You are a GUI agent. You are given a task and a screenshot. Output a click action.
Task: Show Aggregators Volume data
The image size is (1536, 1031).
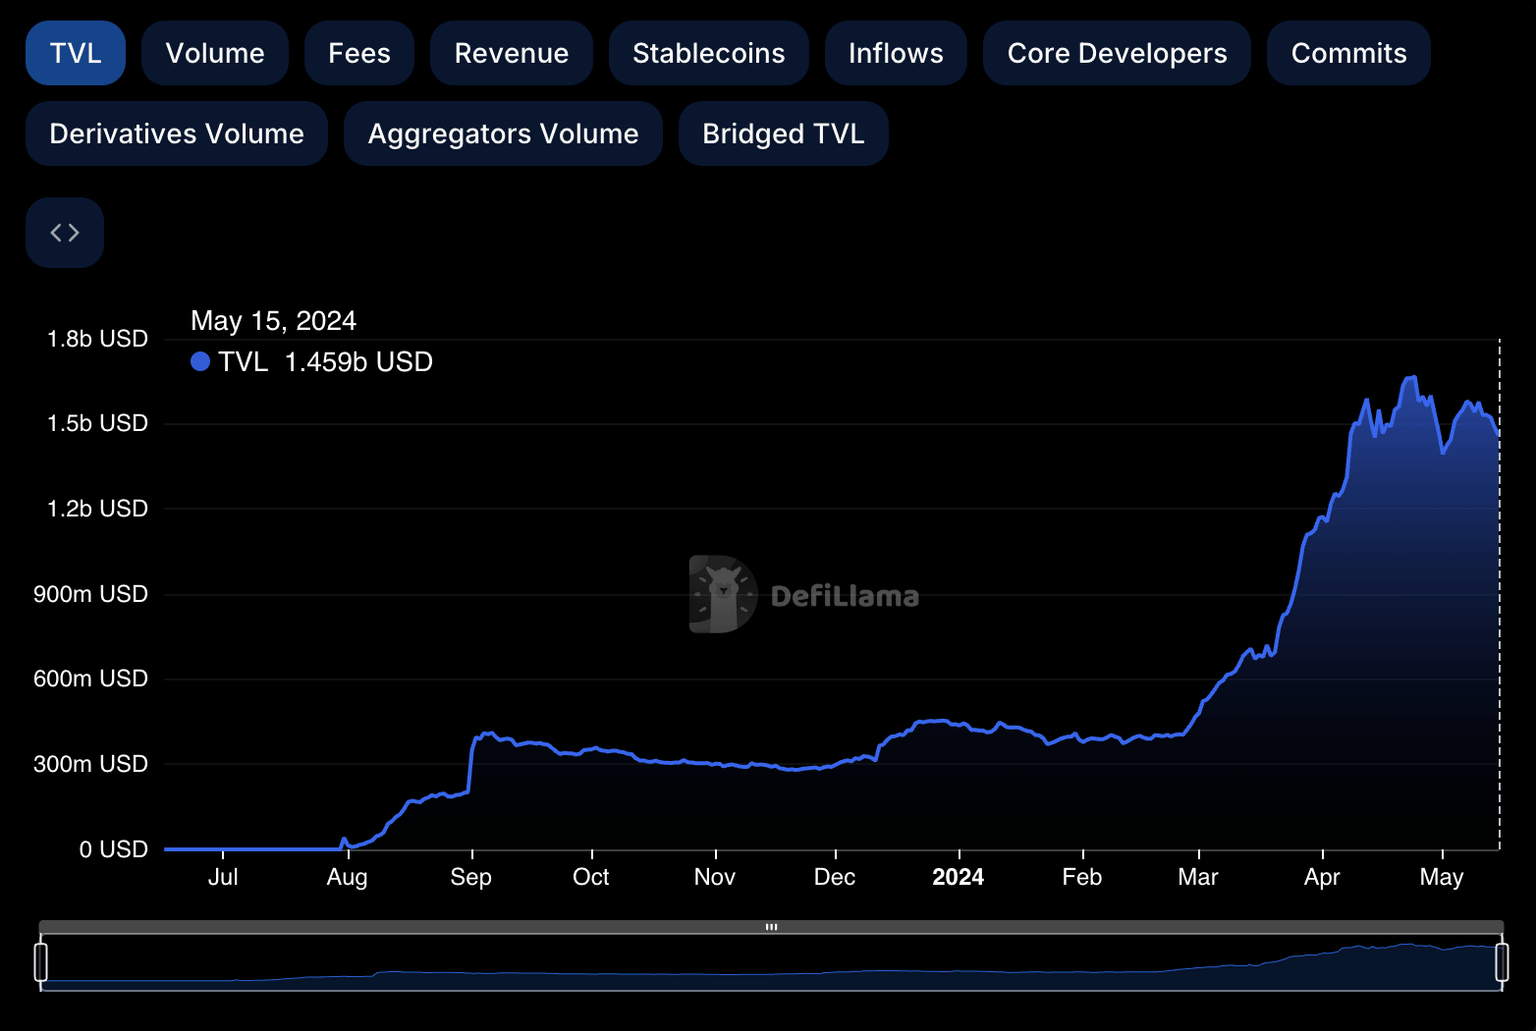pyautogui.click(x=503, y=134)
